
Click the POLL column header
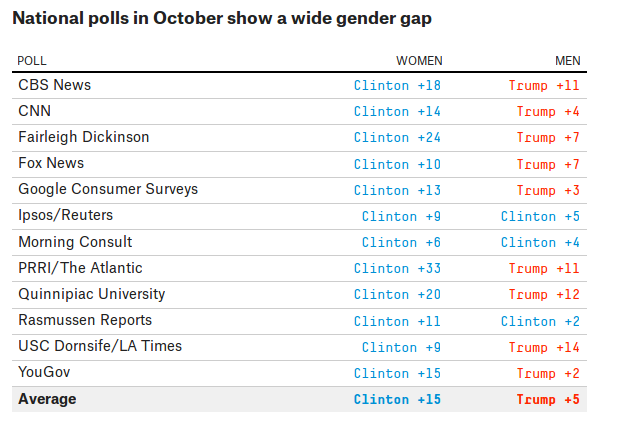pos(32,61)
